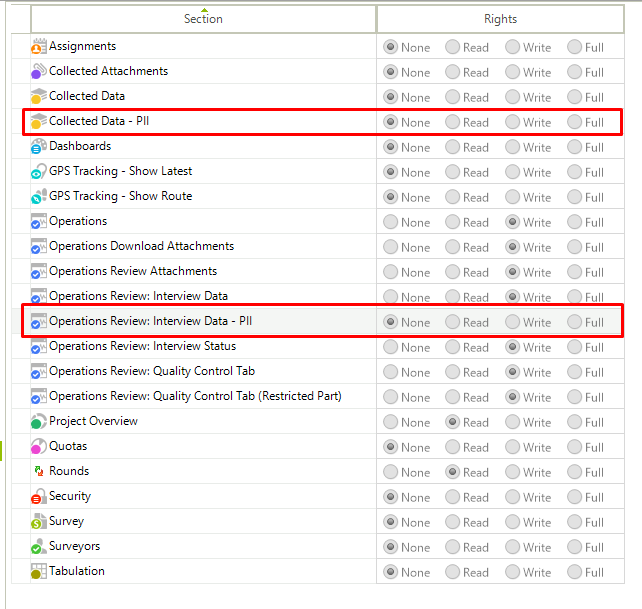Viewport: 642px width, 609px height.
Task: Click the Survey section icon
Action: coord(38,521)
